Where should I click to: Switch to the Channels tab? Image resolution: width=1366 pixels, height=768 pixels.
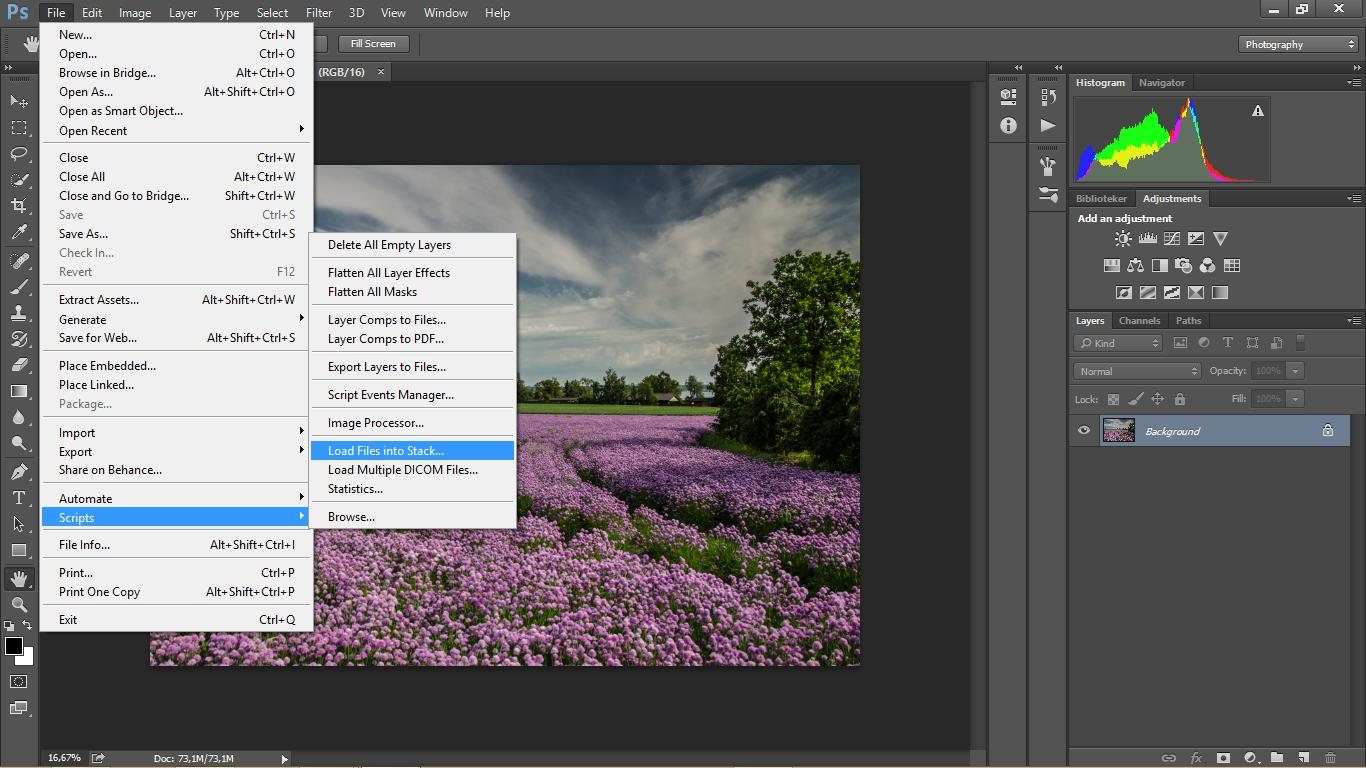[x=1139, y=320]
